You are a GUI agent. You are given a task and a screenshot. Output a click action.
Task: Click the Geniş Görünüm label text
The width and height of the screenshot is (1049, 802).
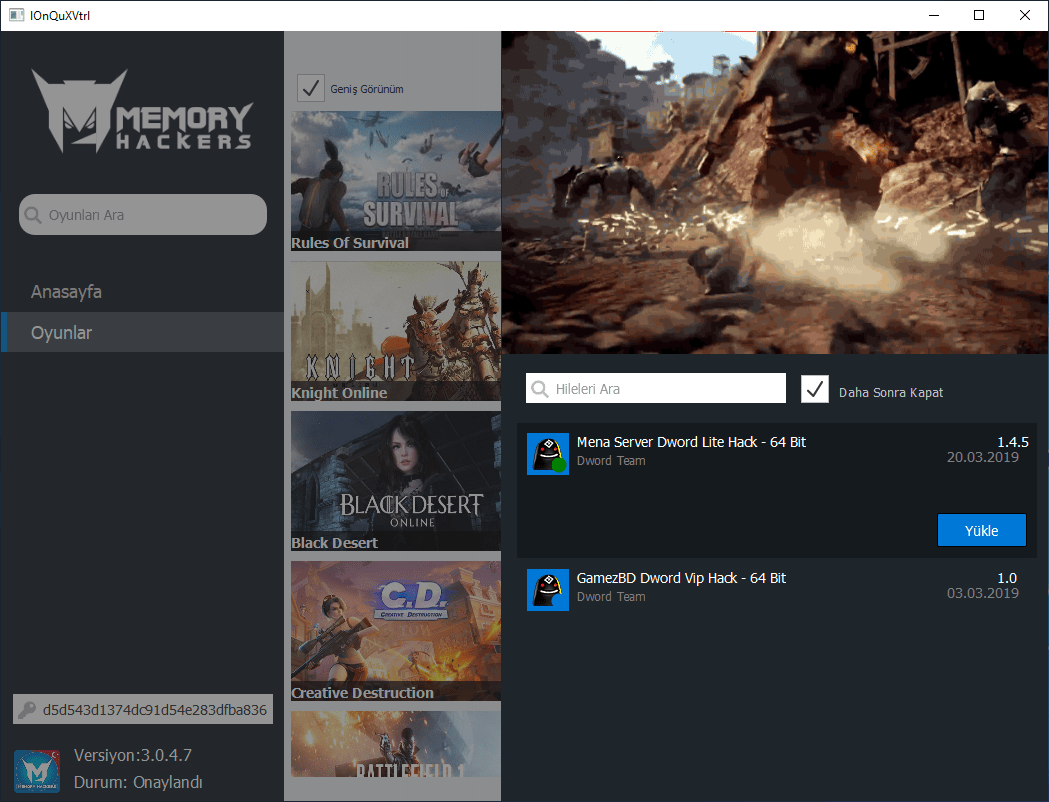367,89
